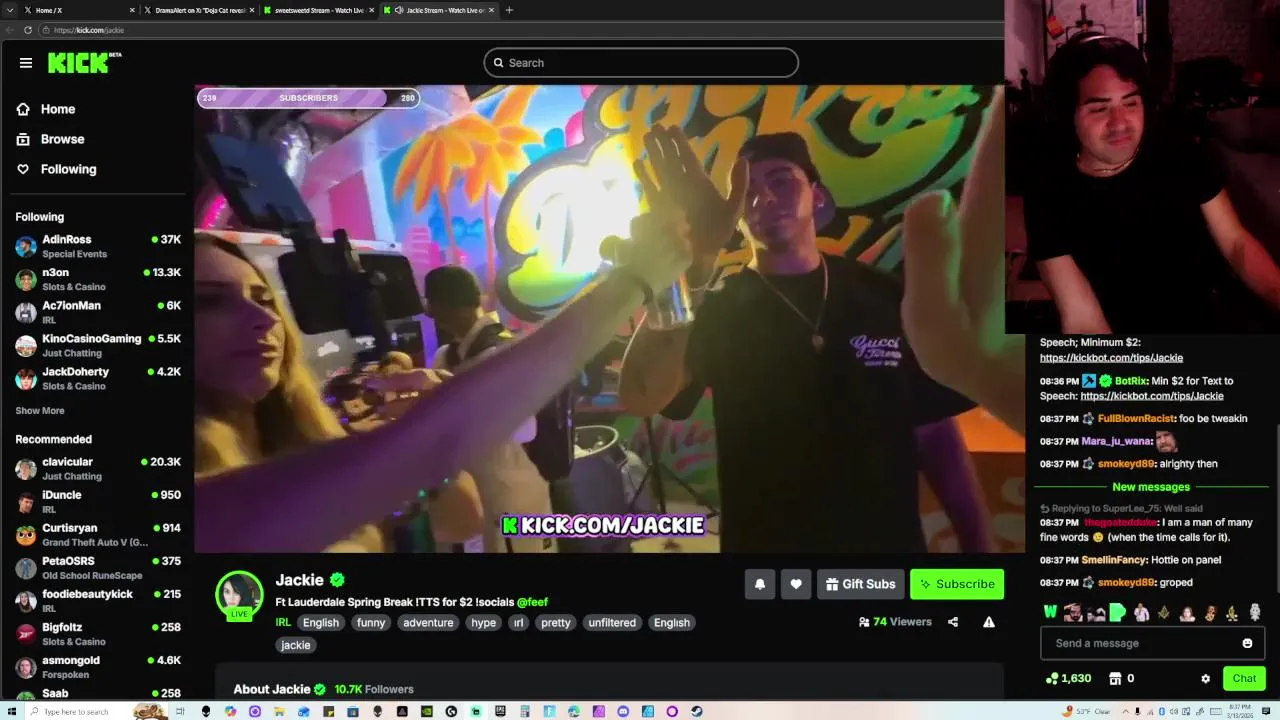Open n3on channel in Following list

tap(97, 279)
